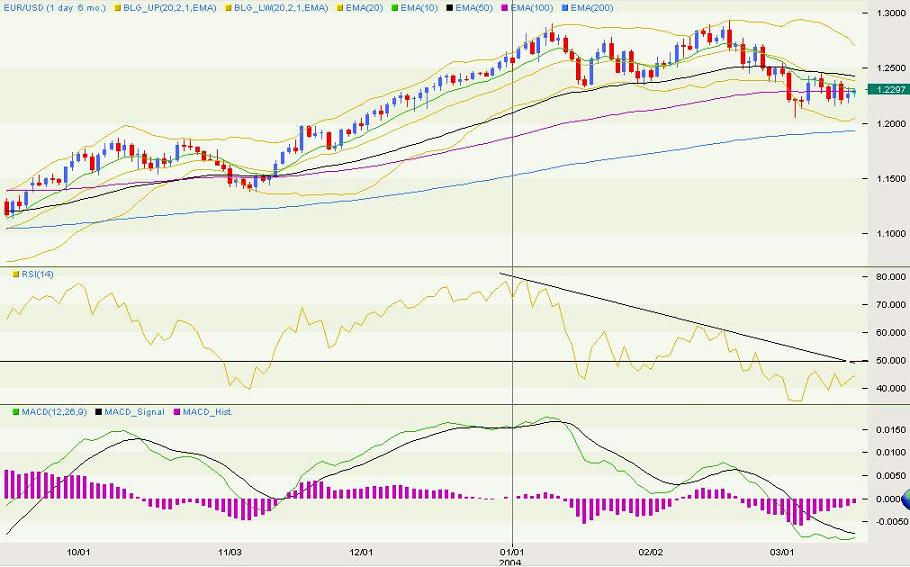The height and width of the screenshot is (567, 910).
Task: Click the 0.0150 MACD axis label
Action: tap(892, 429)
